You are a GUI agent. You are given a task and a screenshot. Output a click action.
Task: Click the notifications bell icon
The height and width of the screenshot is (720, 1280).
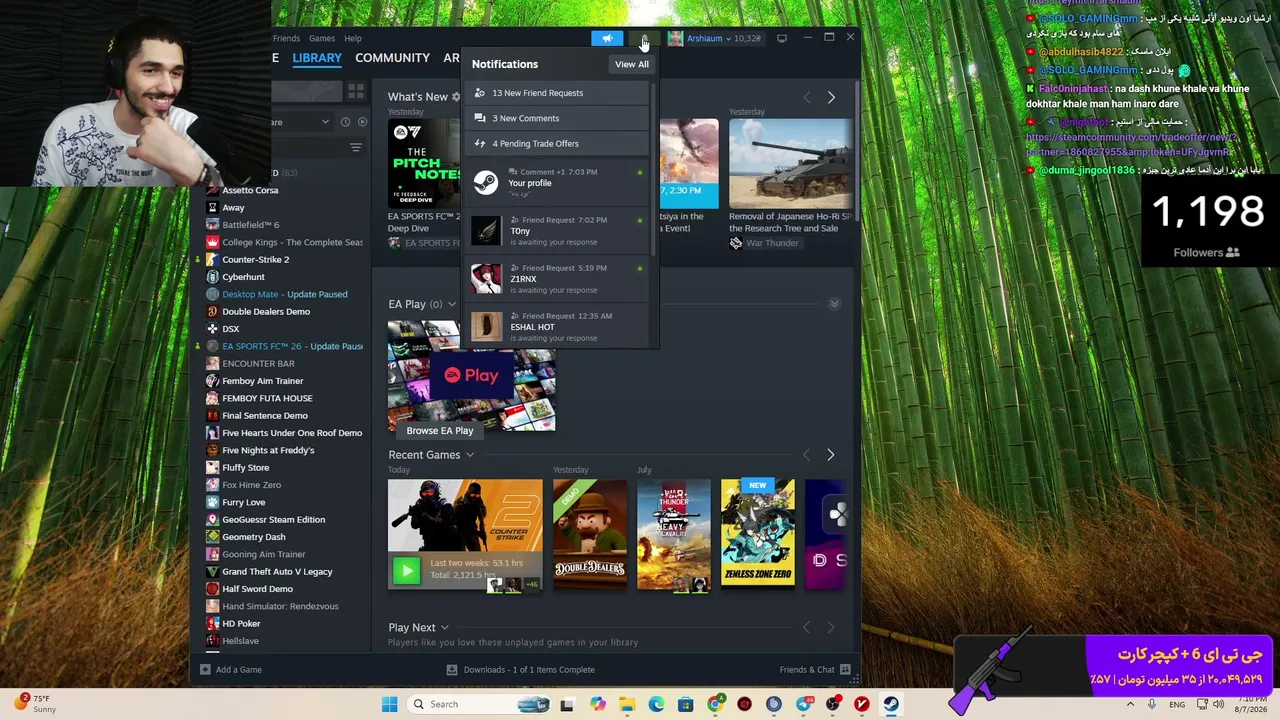644,38
